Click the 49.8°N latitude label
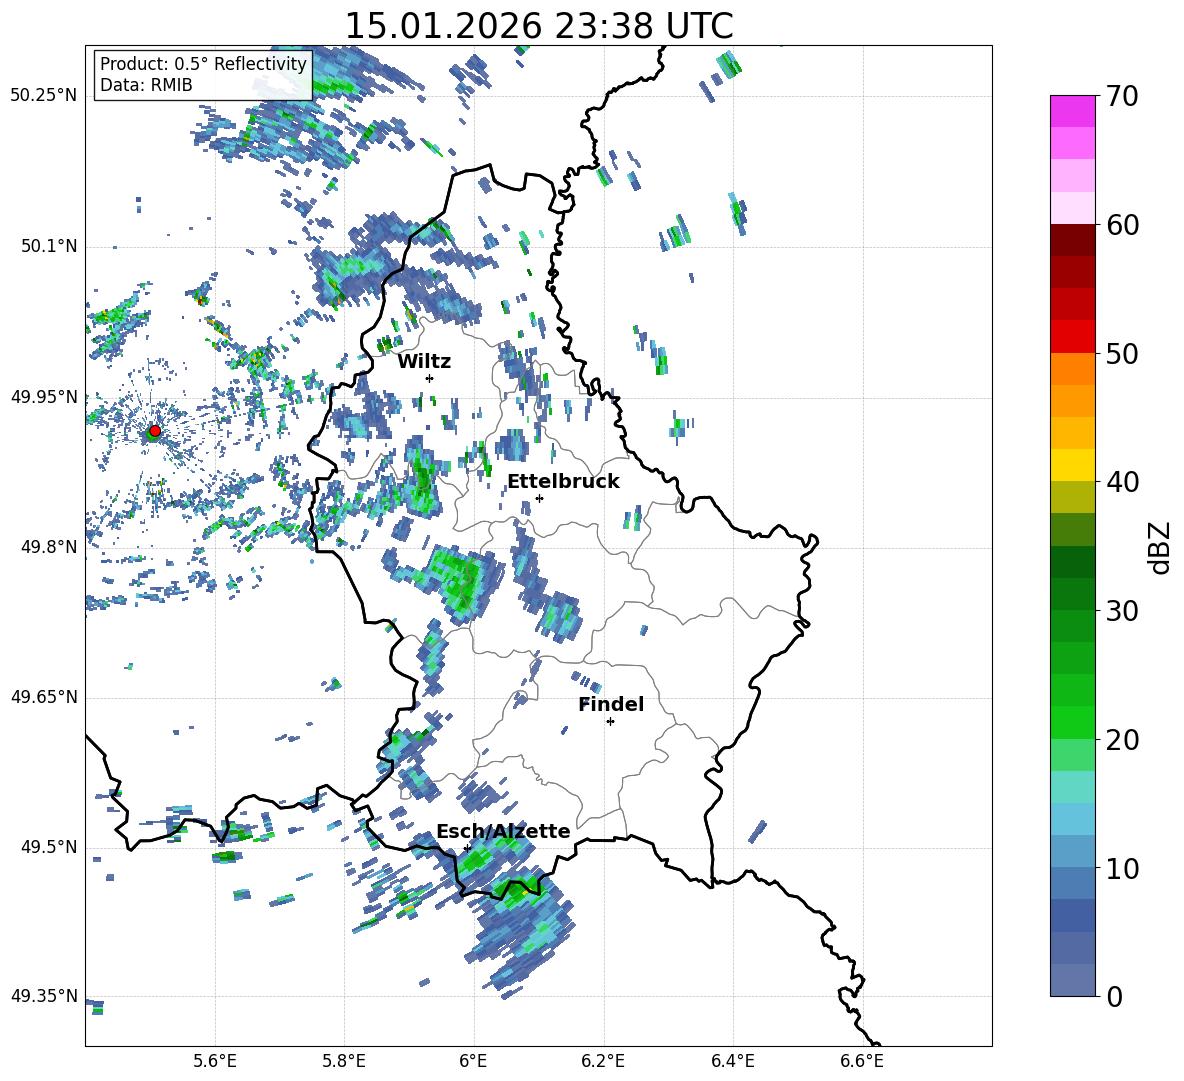Viewport: 1184px width, 1081px height. pyautogui.click(x=48, y=547)
